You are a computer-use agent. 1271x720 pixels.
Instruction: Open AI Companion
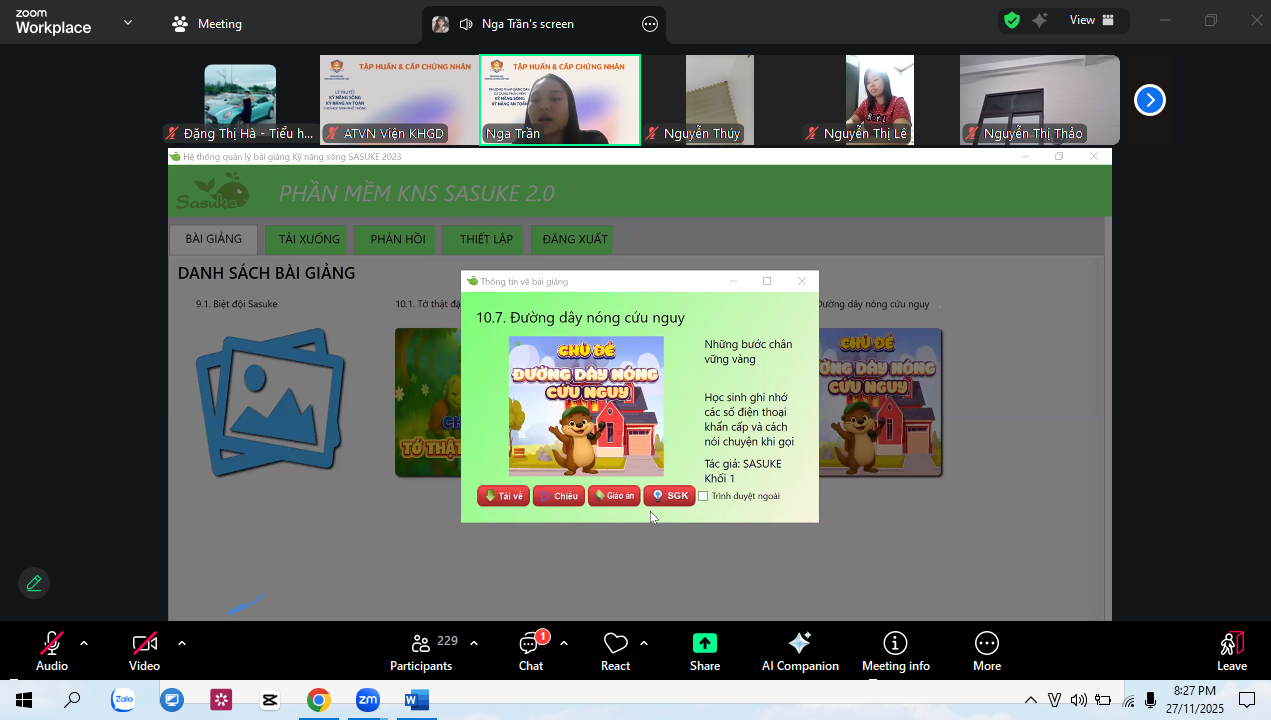[800, 650]
